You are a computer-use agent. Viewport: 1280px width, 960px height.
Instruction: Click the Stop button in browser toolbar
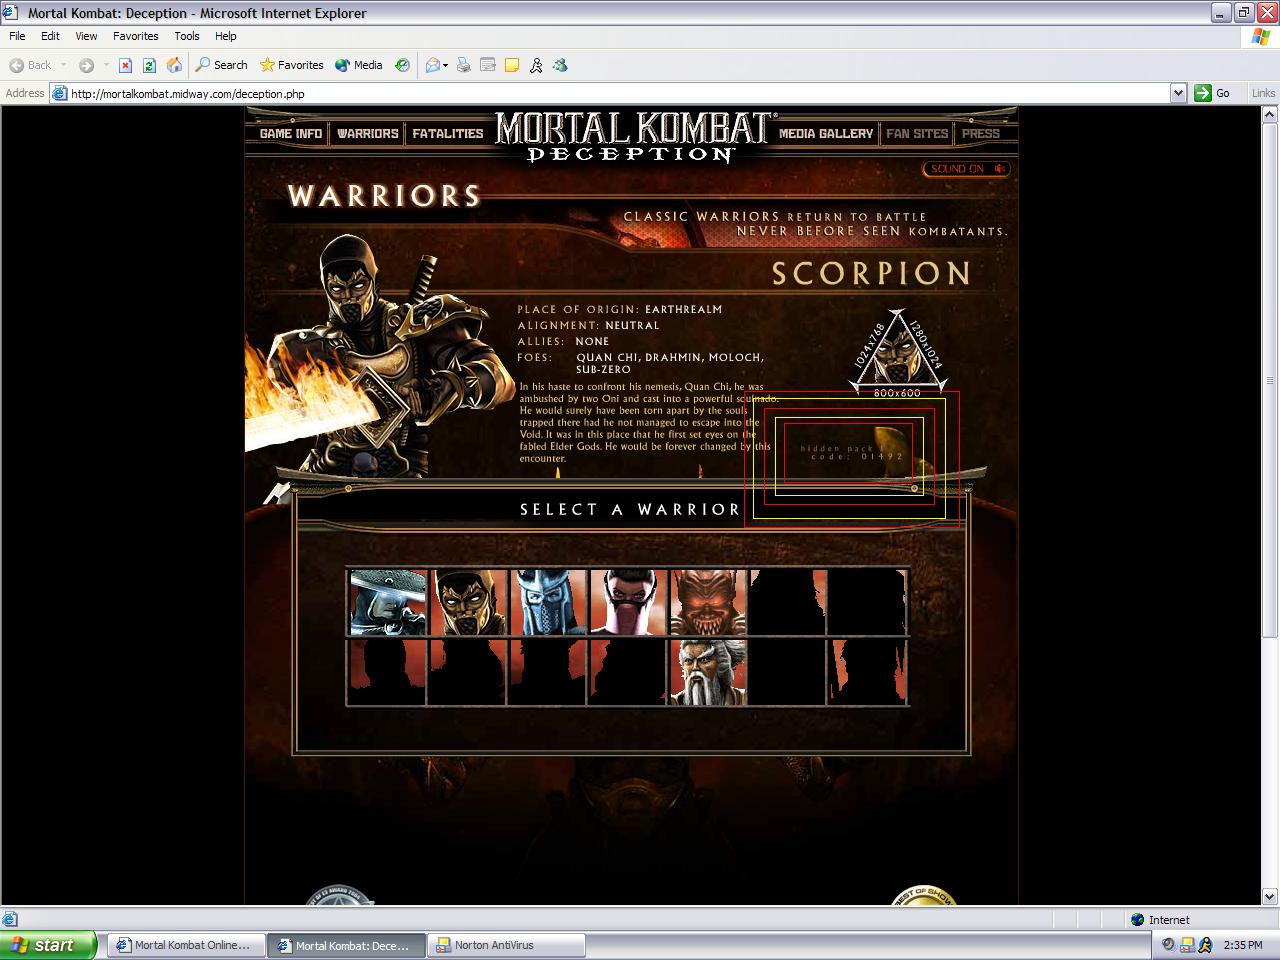coord(125,65)
